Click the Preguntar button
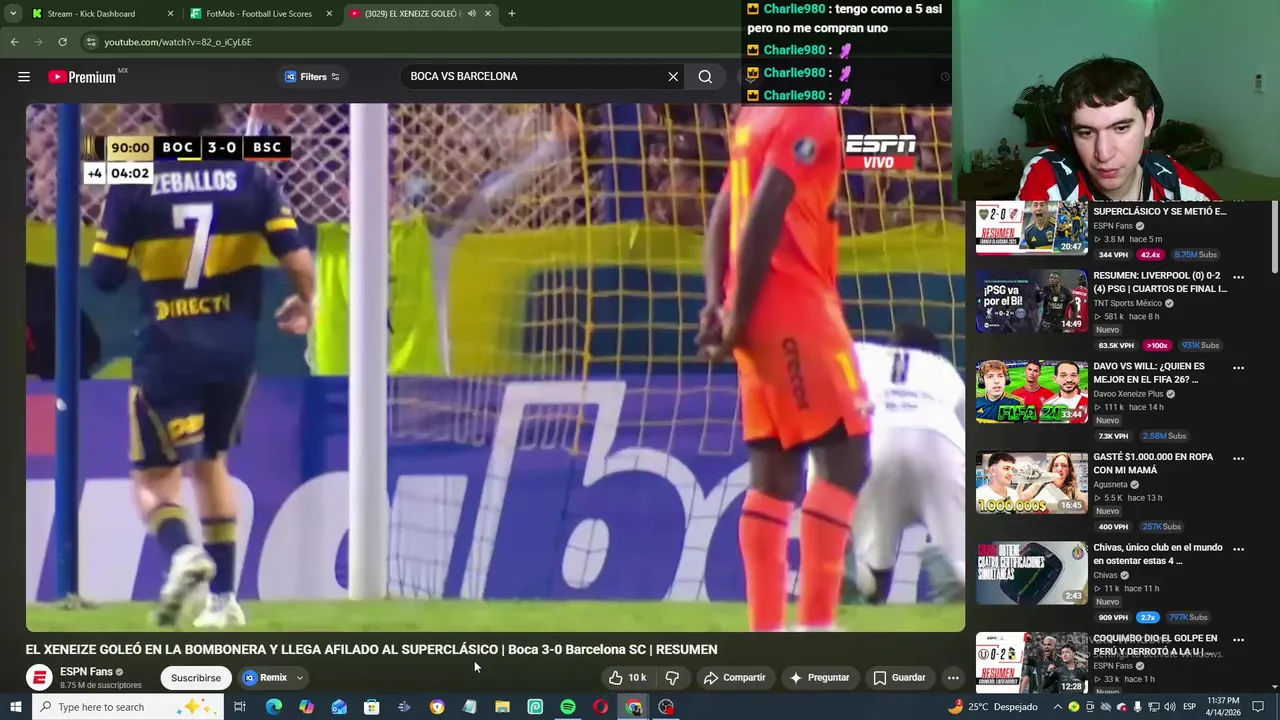1280x720 pixels. tap(819, 678)
